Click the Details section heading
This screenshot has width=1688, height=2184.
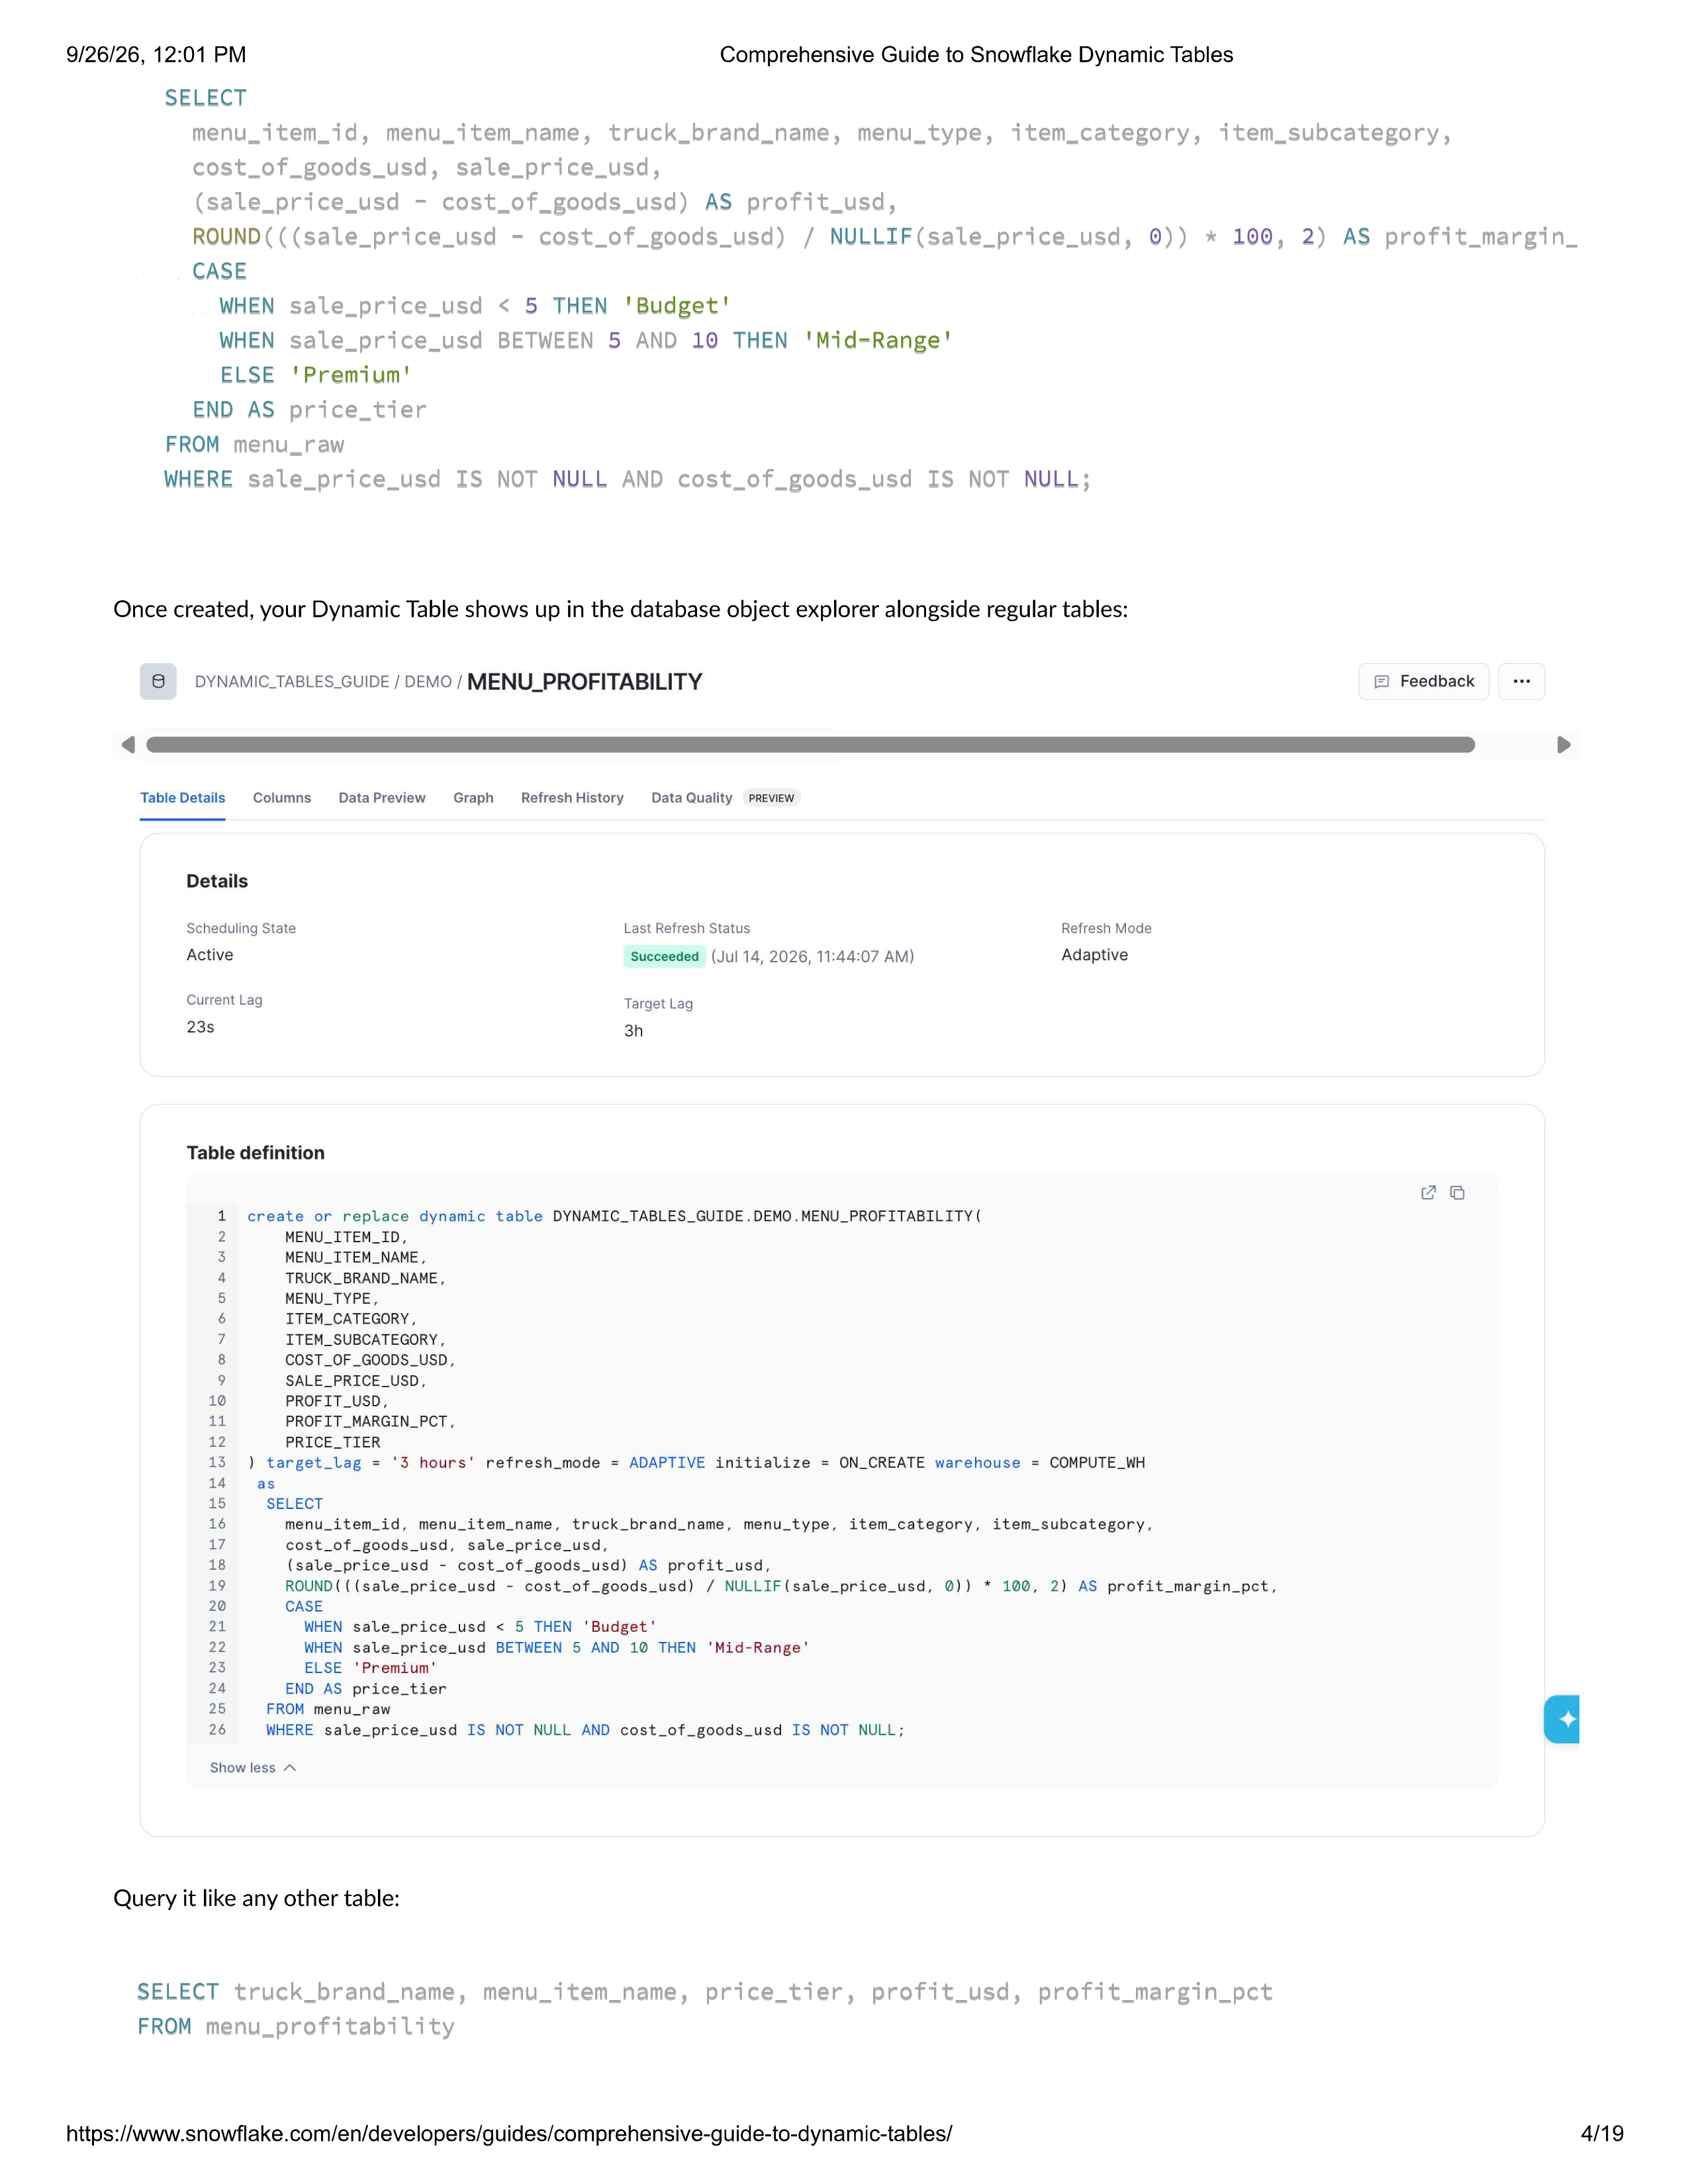click(x=217, y=881)
